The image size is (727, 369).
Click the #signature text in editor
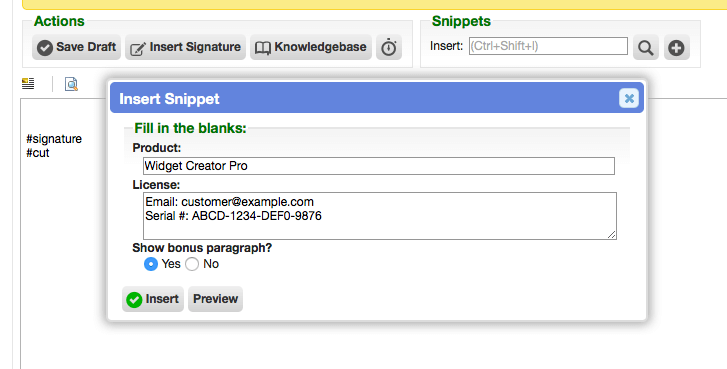coord(54,139)
